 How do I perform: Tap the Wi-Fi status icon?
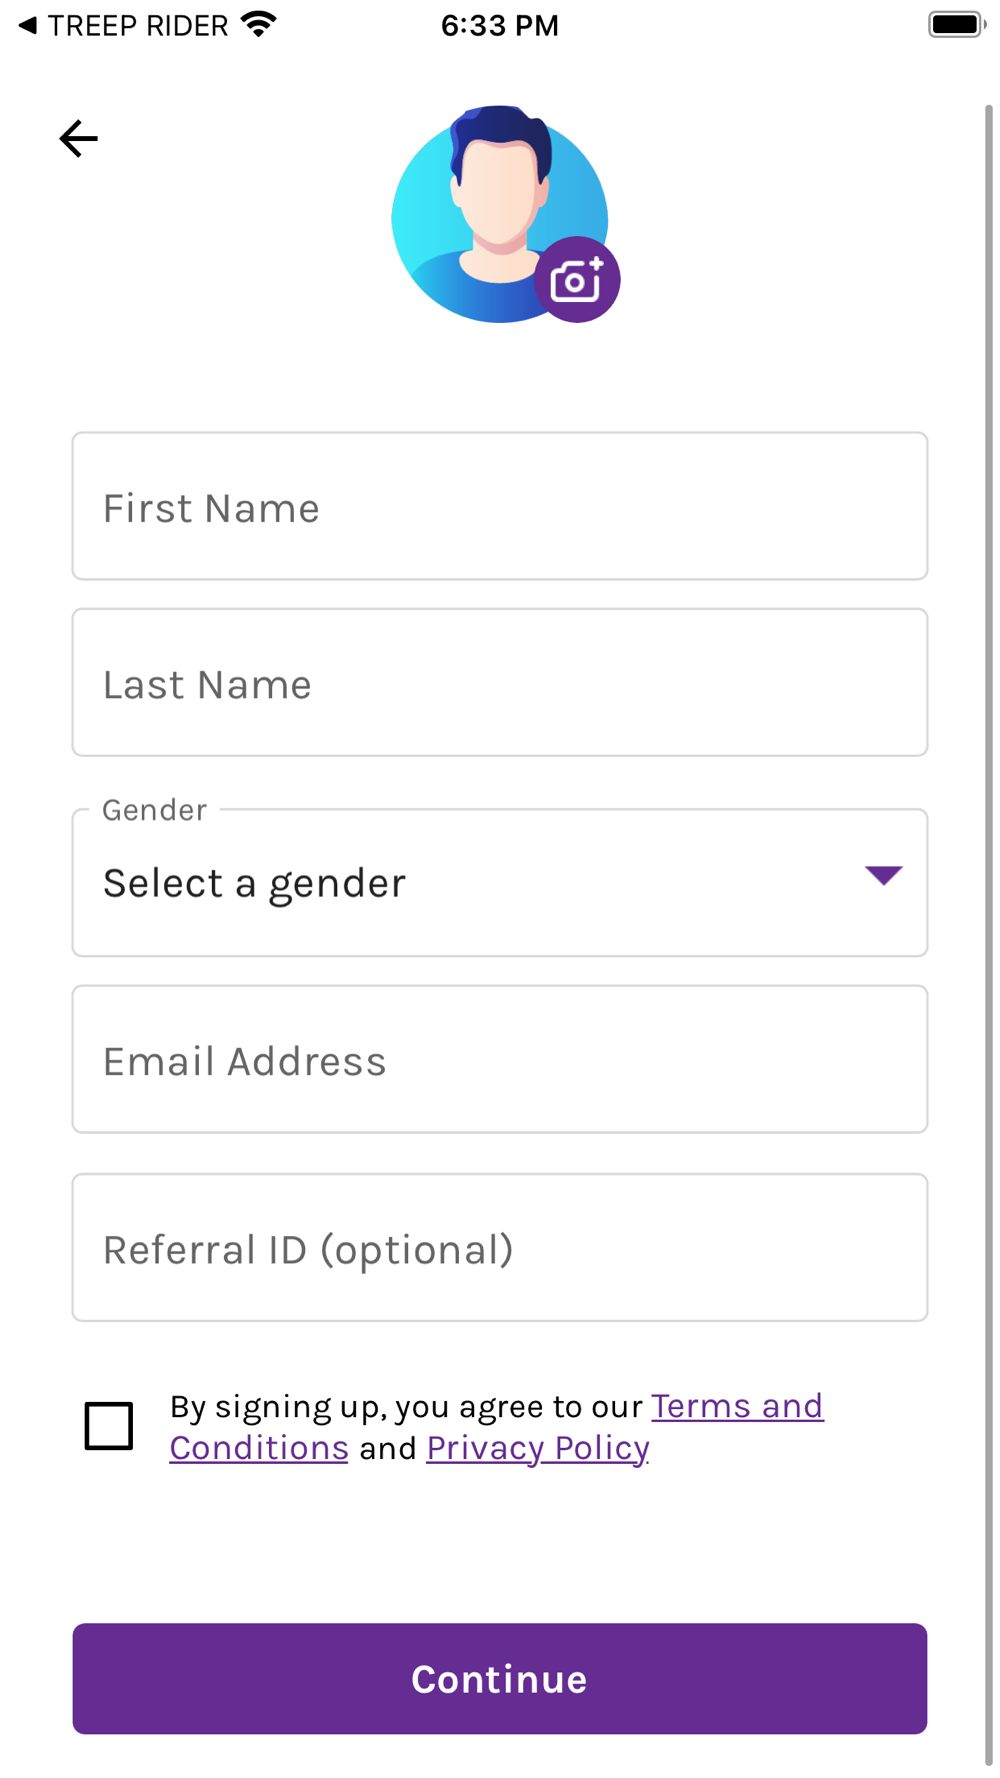[259, 24]
